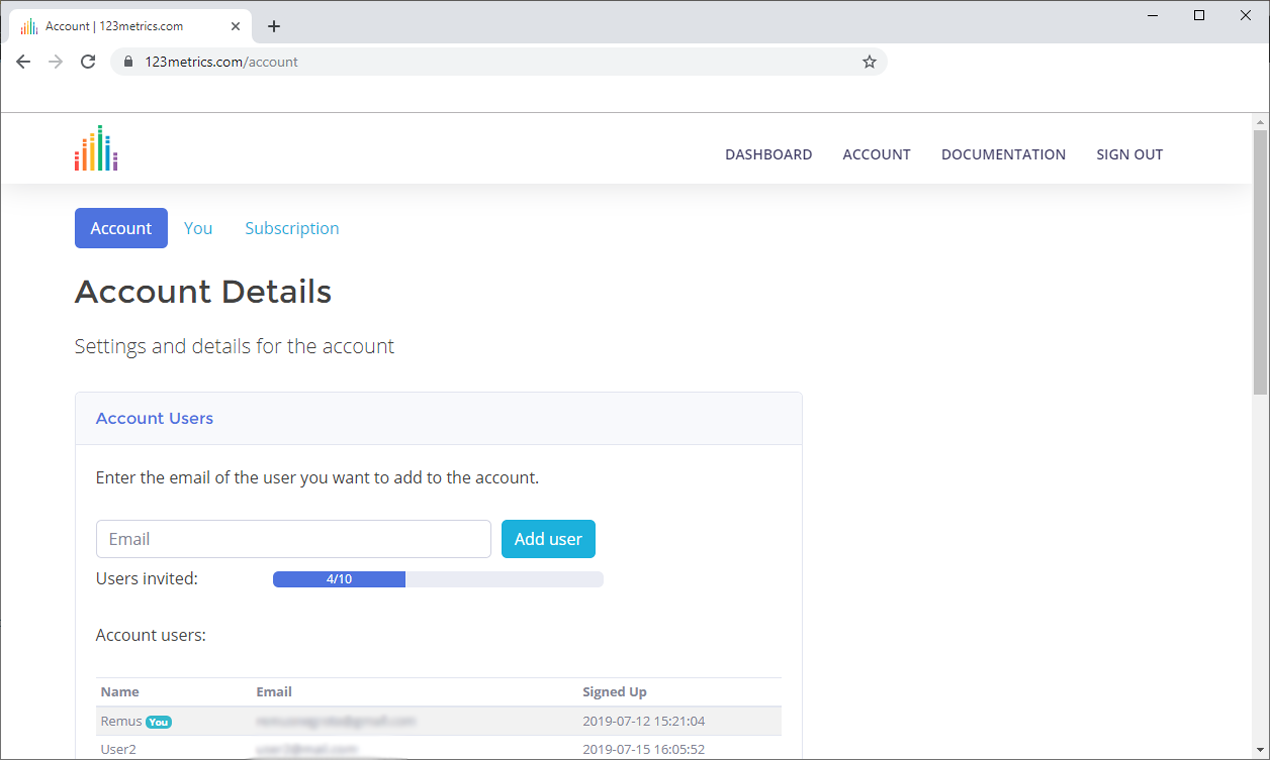This screenshot has width=1270, height=760.
Task: Click the Remus user name
Action: point(121,721)
